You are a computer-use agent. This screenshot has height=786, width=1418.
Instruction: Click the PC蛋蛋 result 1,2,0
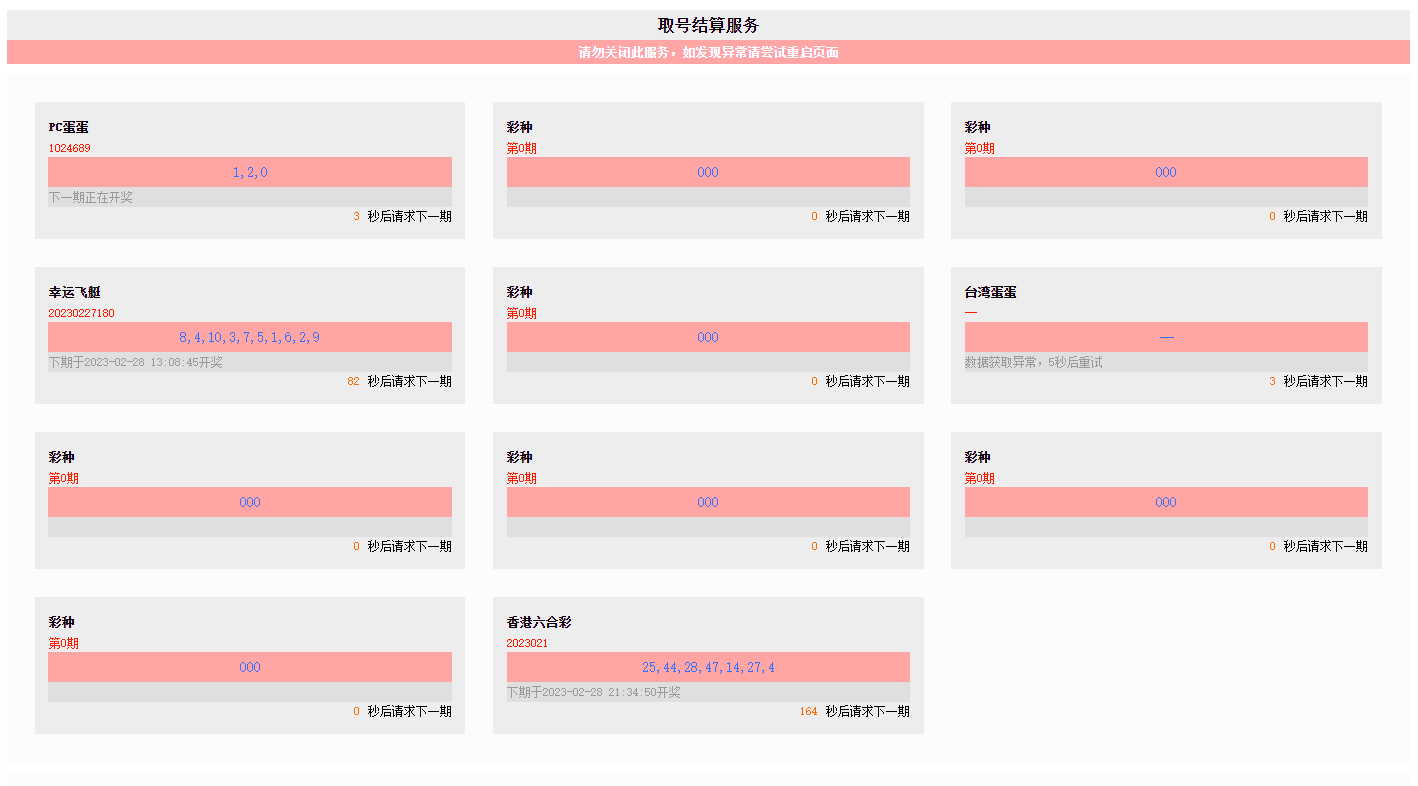point(250,172)
